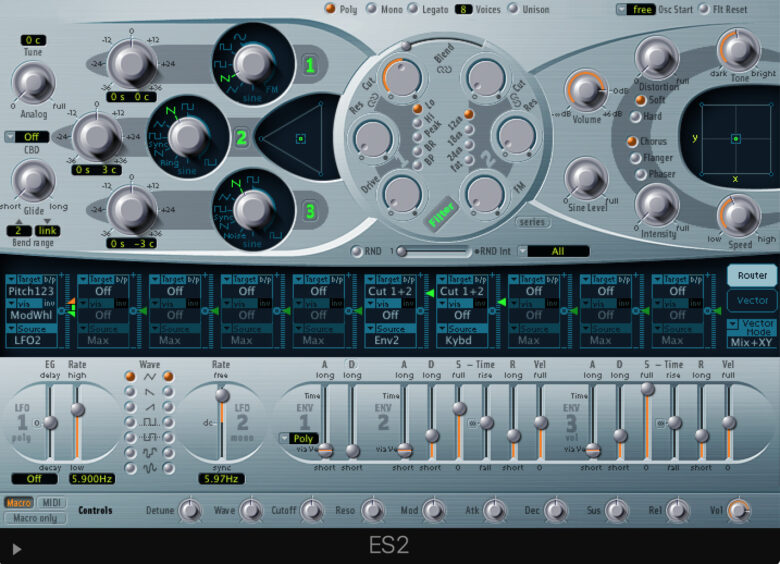Click the Sine Level knob

pyautogui.click(x=586, y=179)
